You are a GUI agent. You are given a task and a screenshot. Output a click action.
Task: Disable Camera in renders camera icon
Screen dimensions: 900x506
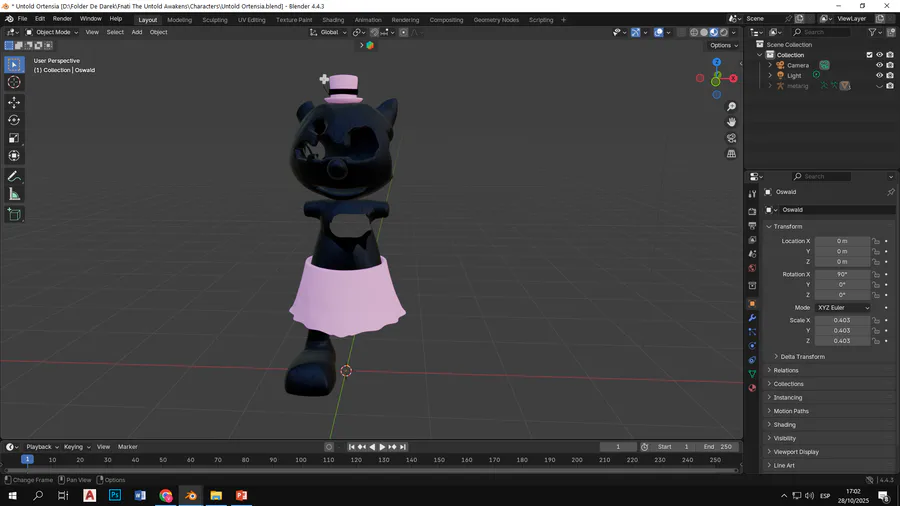(x=890, y=65)
